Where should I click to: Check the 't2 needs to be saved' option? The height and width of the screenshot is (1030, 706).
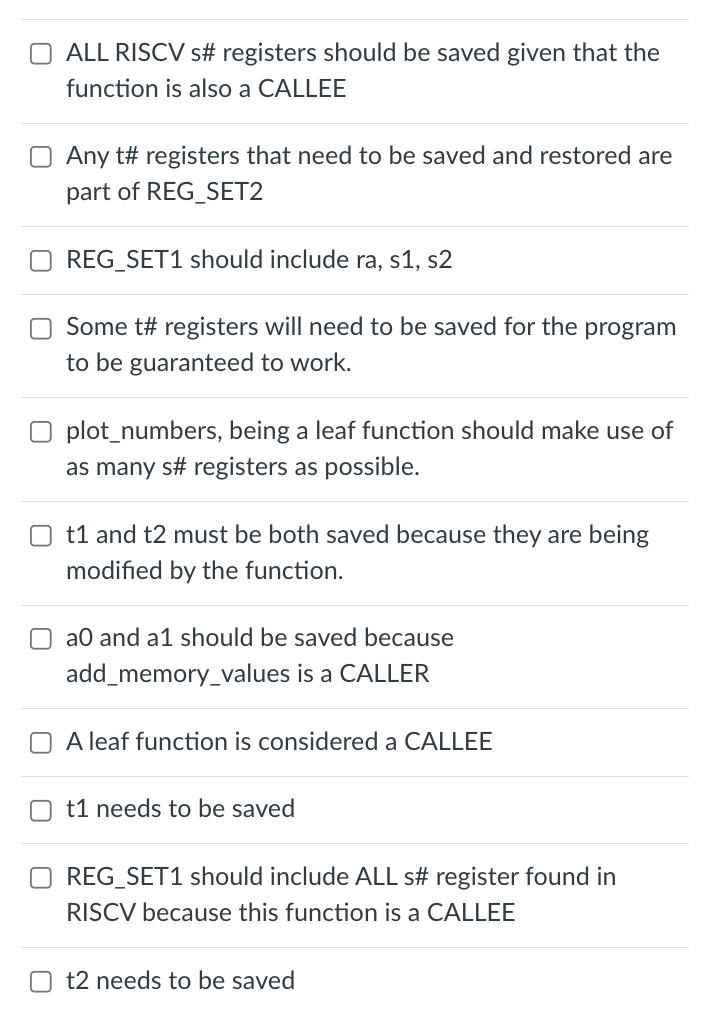(41, 982)
